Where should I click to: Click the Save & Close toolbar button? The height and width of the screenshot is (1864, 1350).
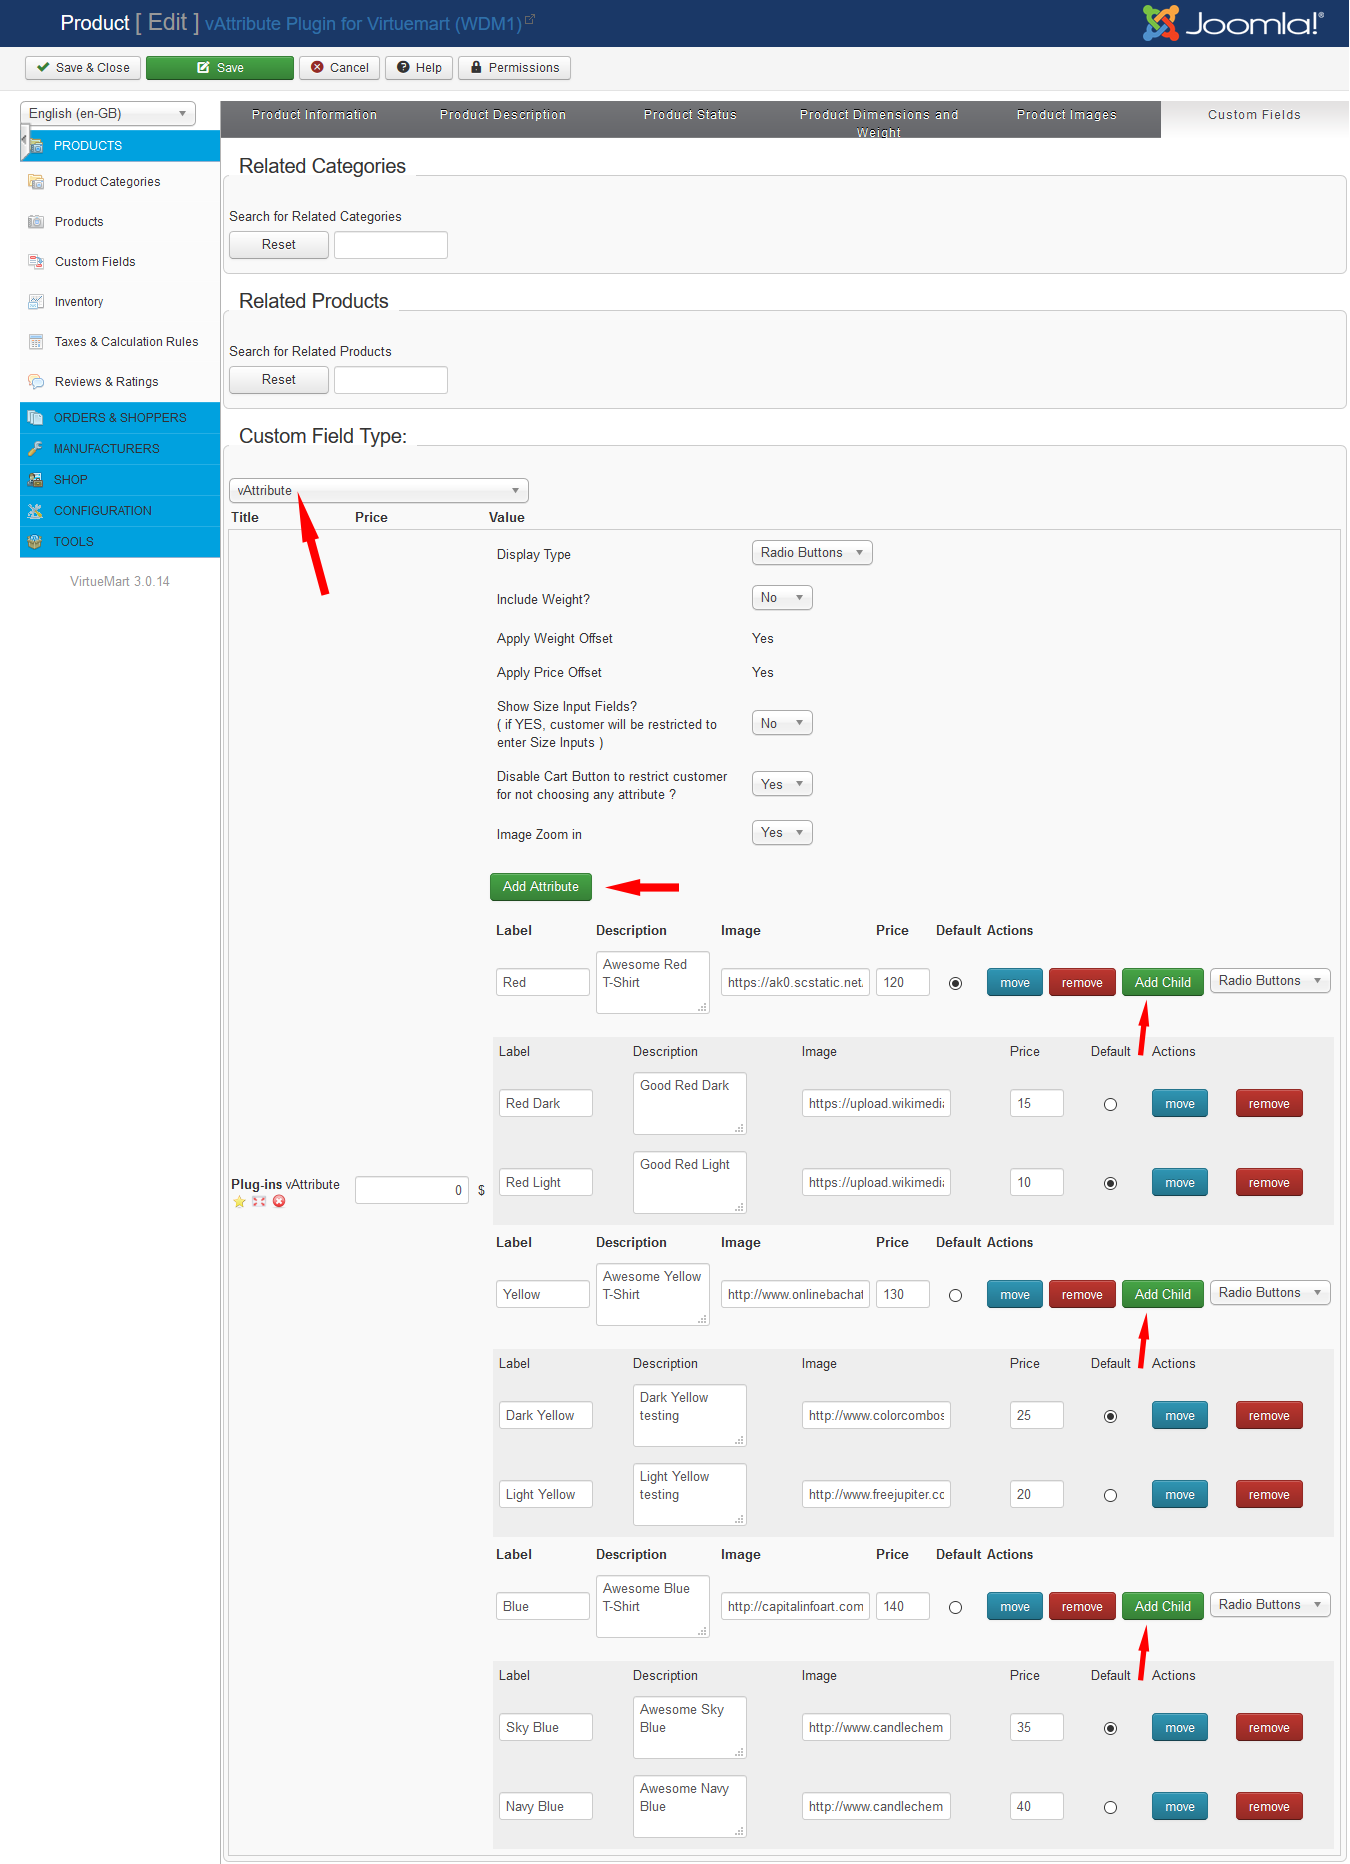(x=83, y=68)
